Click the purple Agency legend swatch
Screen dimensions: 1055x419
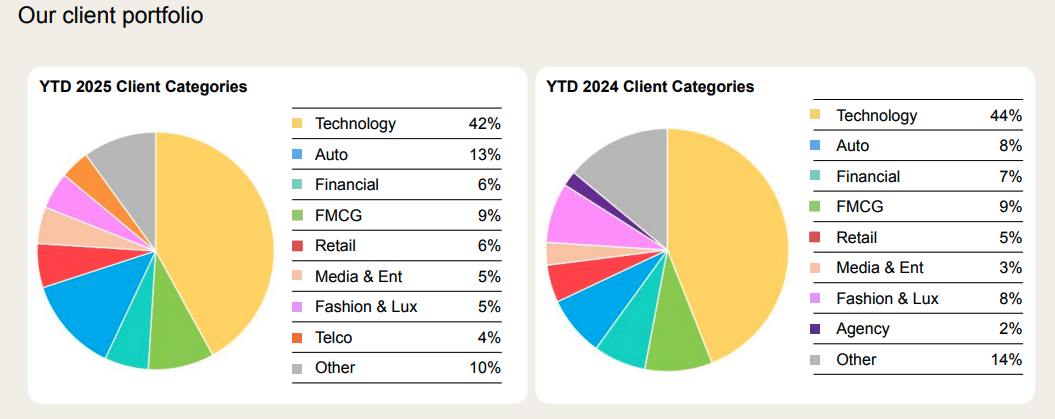click(x=815, y=329)
